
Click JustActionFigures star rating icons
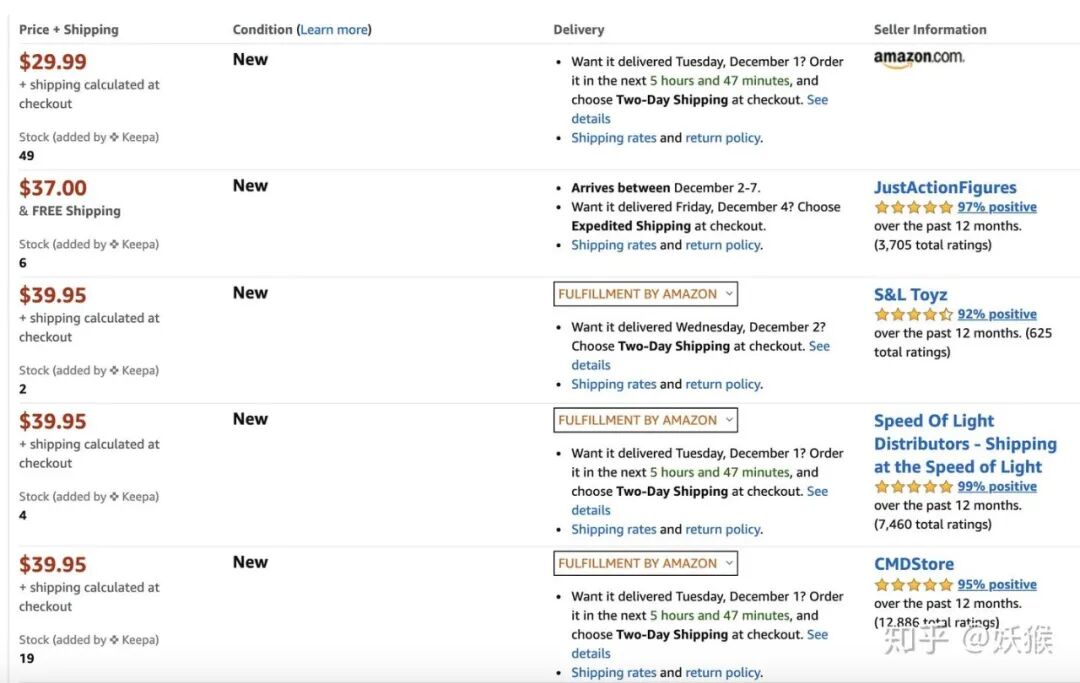[913, 207]
